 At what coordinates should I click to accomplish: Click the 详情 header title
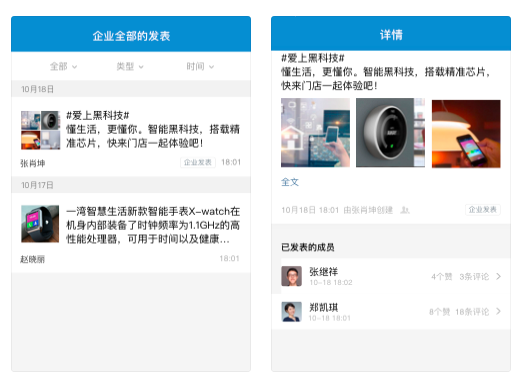[x=391, y=35]
